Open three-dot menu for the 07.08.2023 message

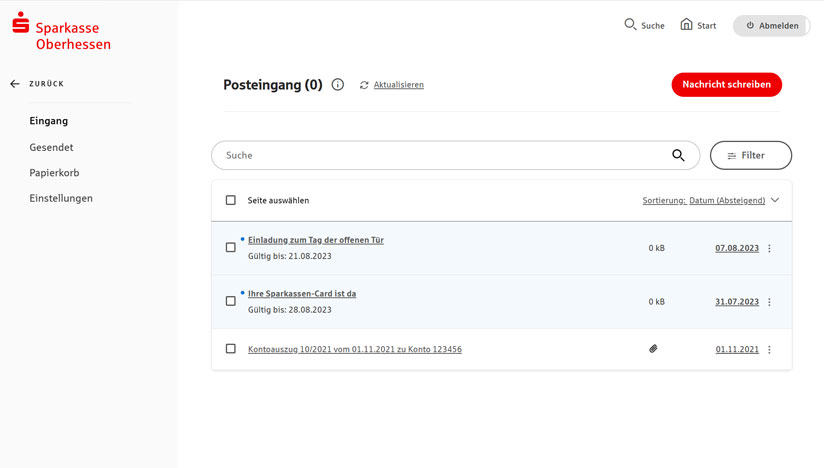pos(769,248)
